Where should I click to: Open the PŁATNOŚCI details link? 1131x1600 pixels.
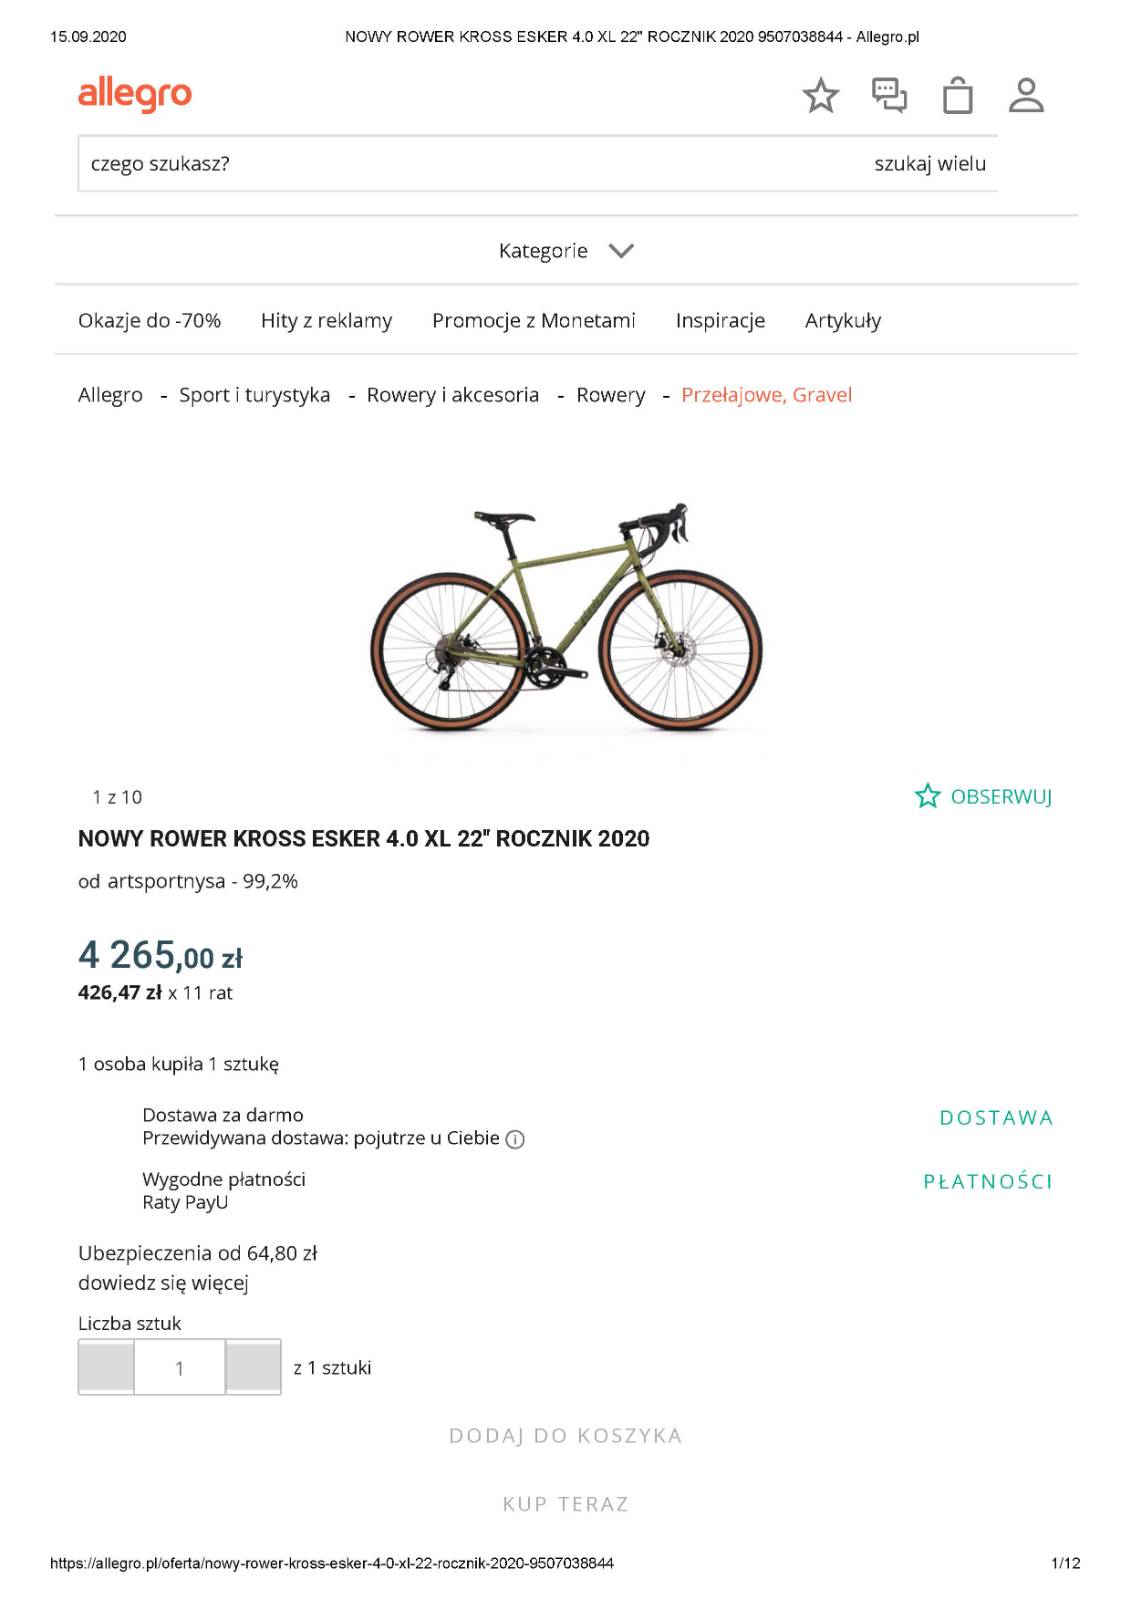pyautogui.click(x=988, y=1181)
